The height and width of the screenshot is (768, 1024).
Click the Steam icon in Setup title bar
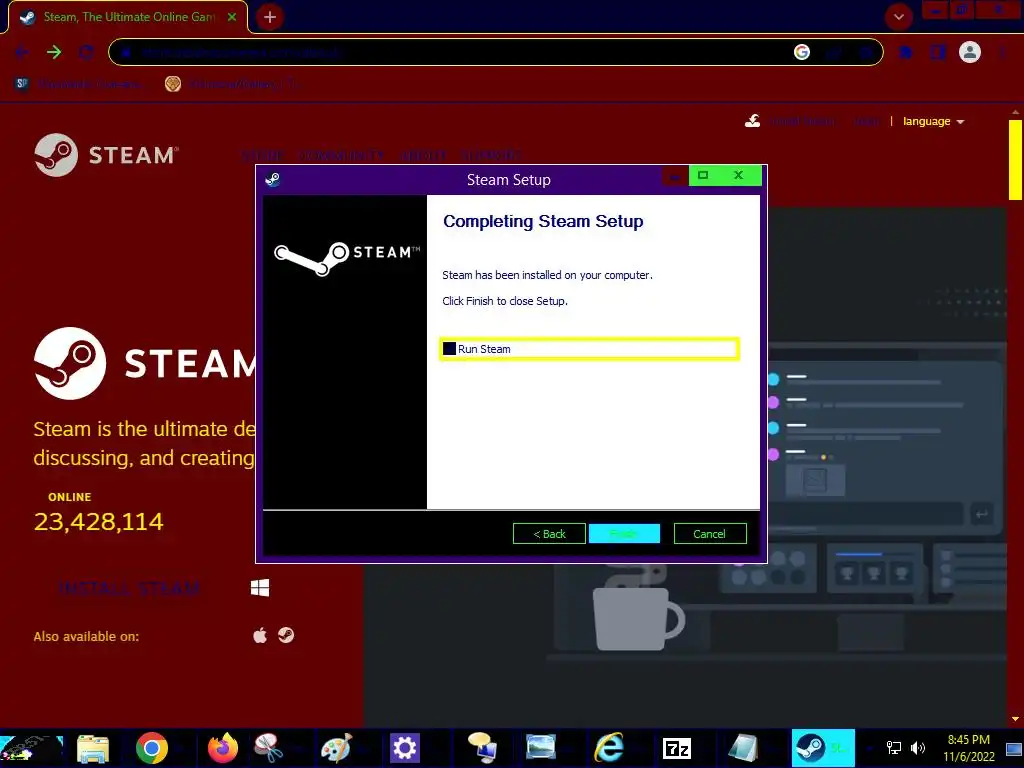pyautogui.click(x=273, y=180)
